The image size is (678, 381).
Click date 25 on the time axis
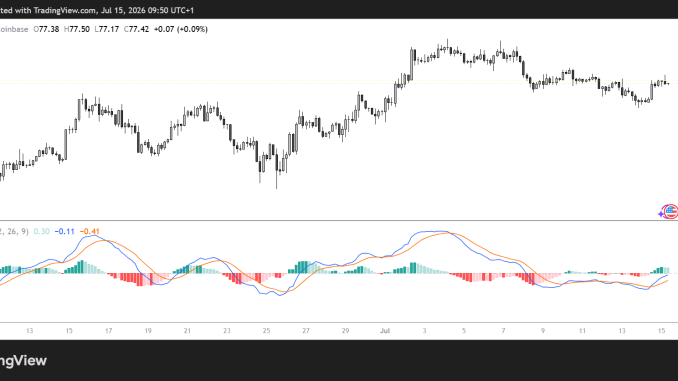pos(266,331)
